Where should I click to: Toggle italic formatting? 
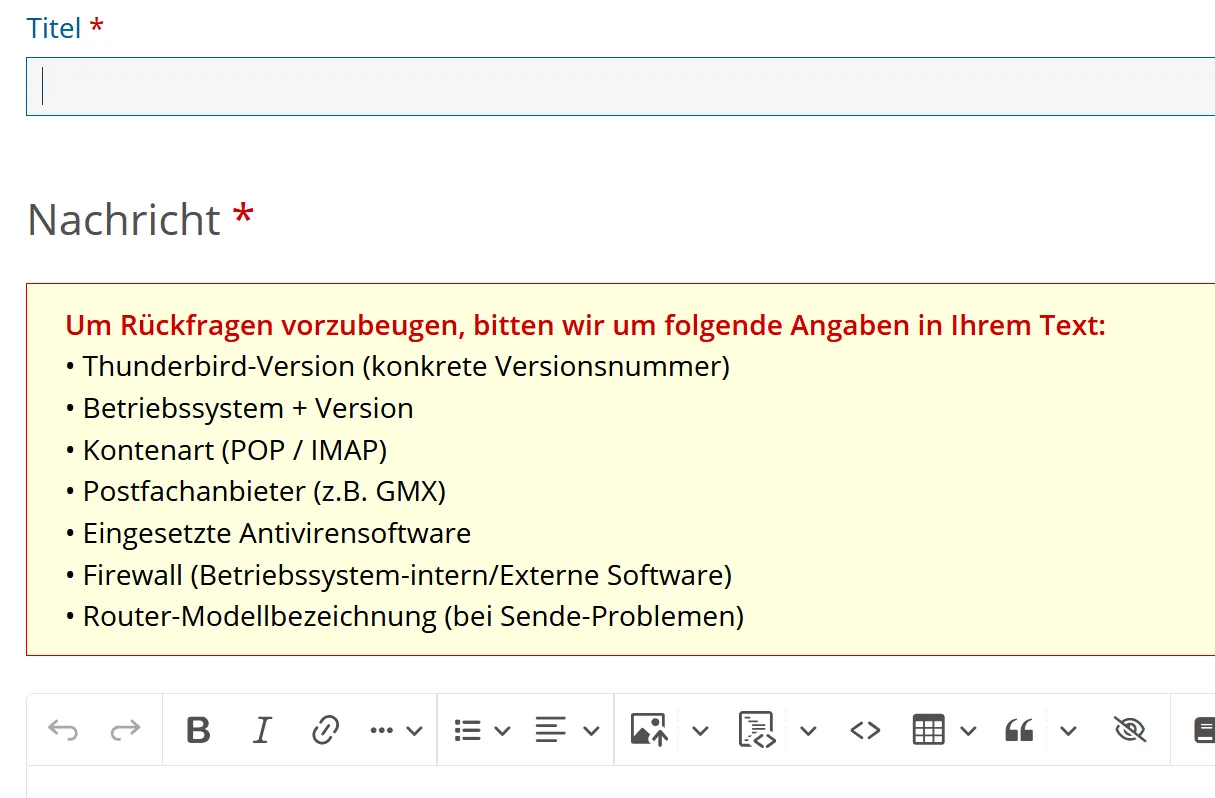click(262, 731)
